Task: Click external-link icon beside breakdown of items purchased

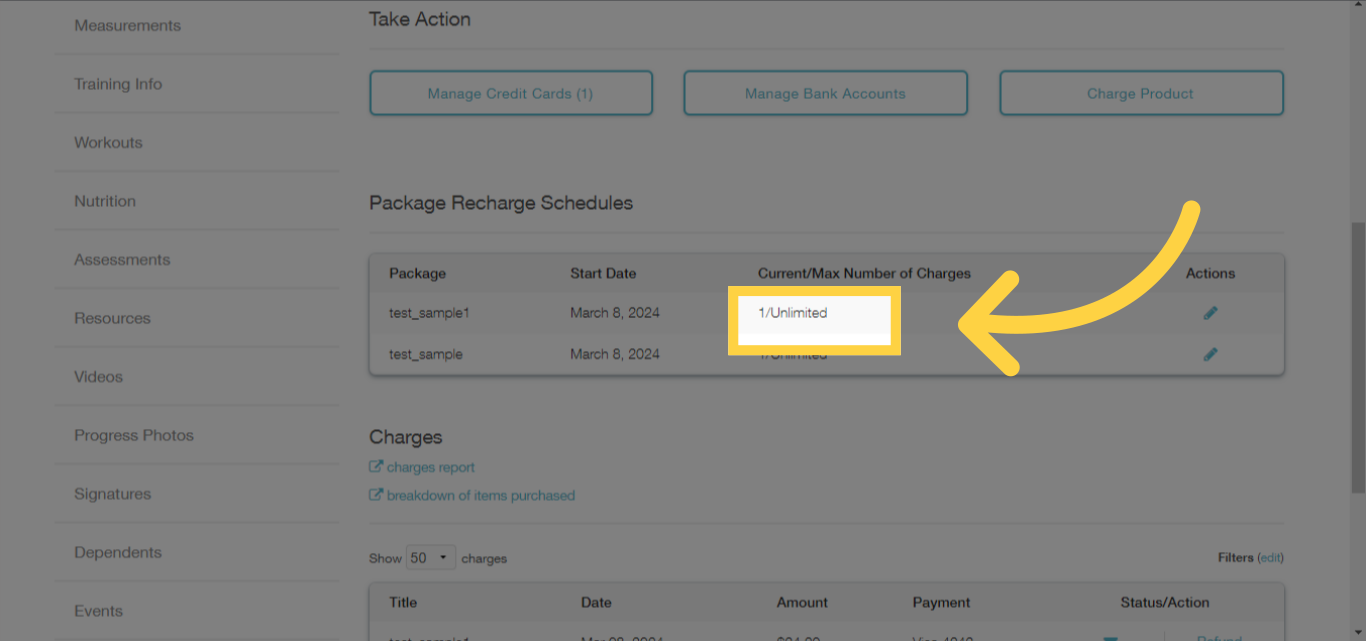Action: tap(376, 495)
